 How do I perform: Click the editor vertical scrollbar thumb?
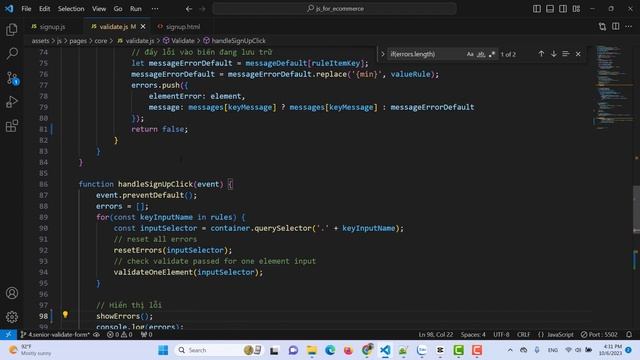[636, 209]
